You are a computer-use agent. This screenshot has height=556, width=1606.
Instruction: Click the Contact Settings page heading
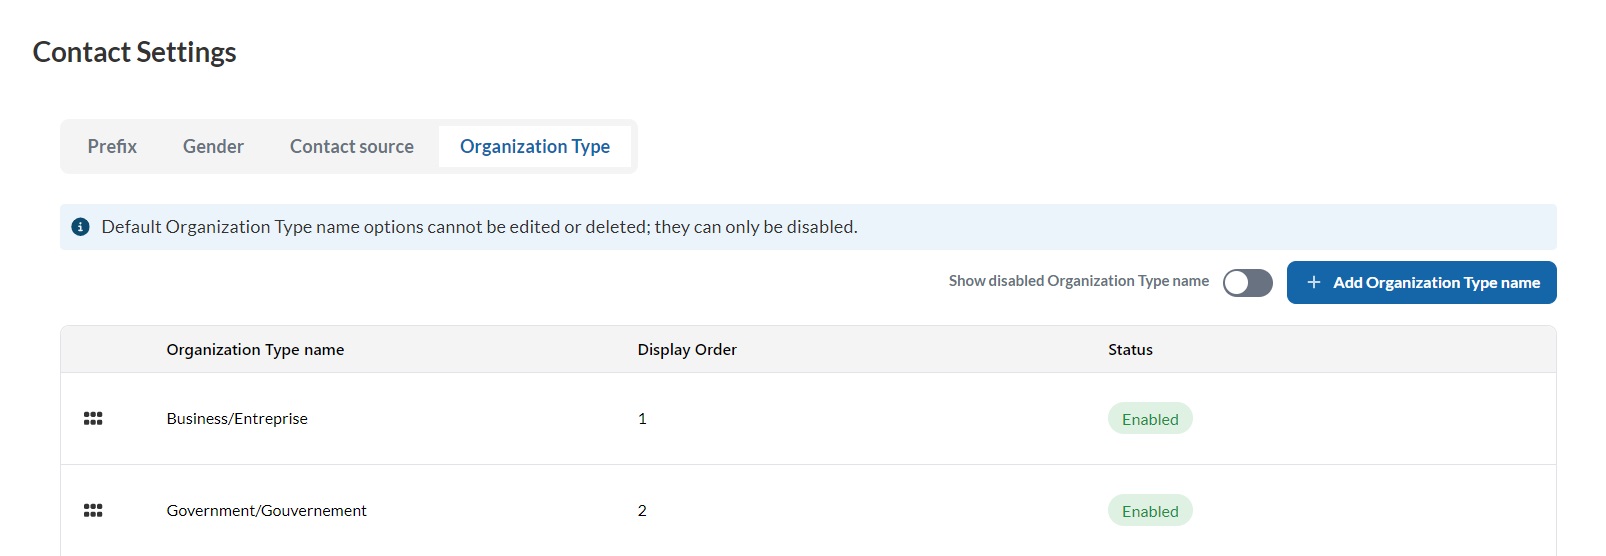click(x=134, y=52)
